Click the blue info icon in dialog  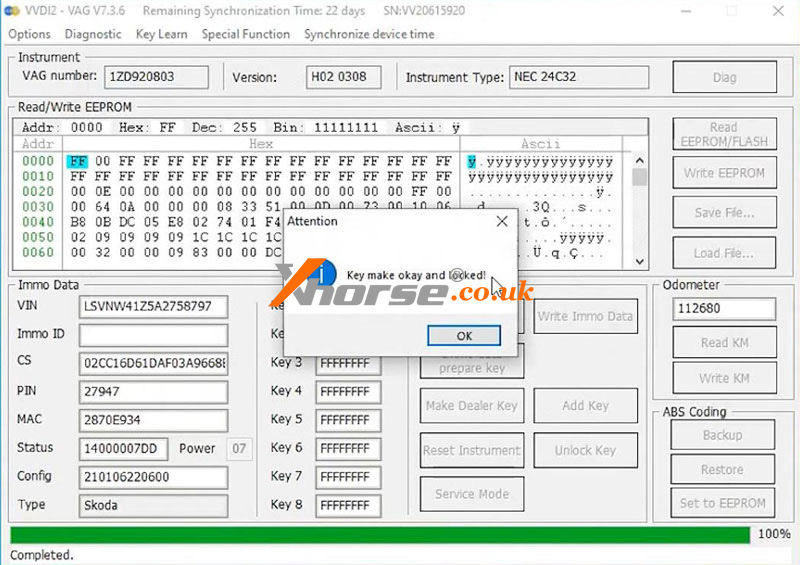coord(322,273)
